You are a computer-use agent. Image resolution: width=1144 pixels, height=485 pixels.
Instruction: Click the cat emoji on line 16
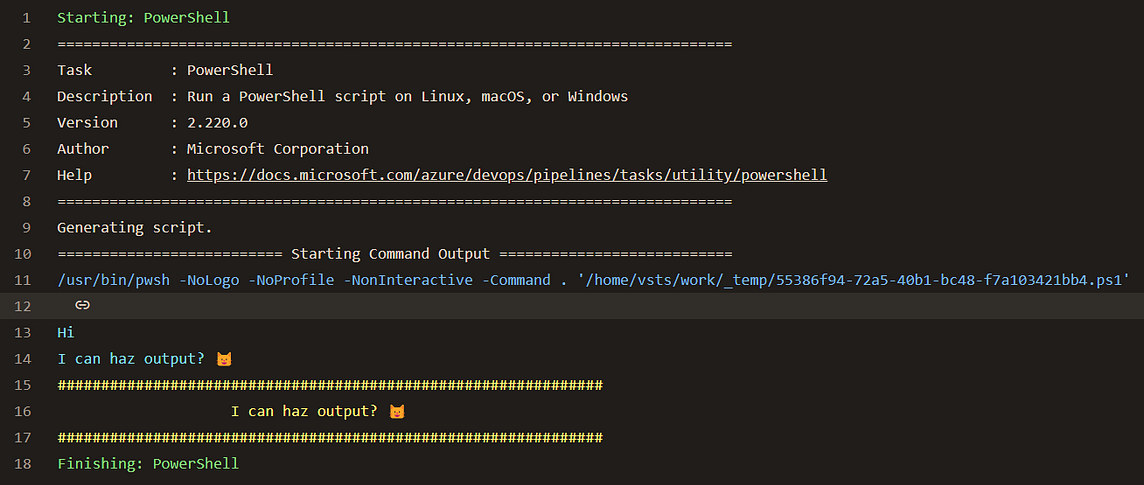point(397,411)
